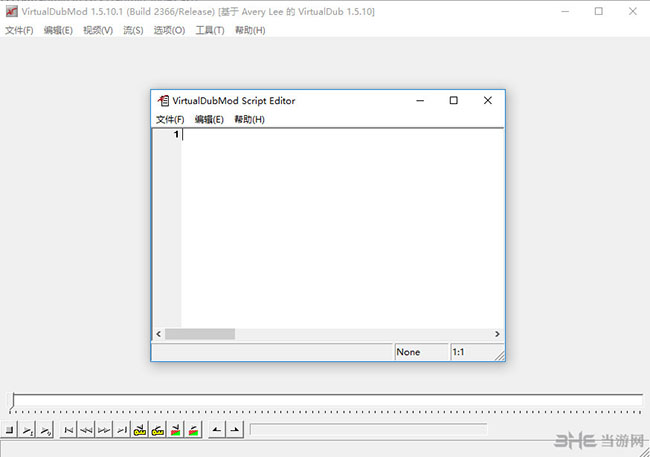Click the frame position readout field
This screenshot has width=650, height=457.
(369, 430)
